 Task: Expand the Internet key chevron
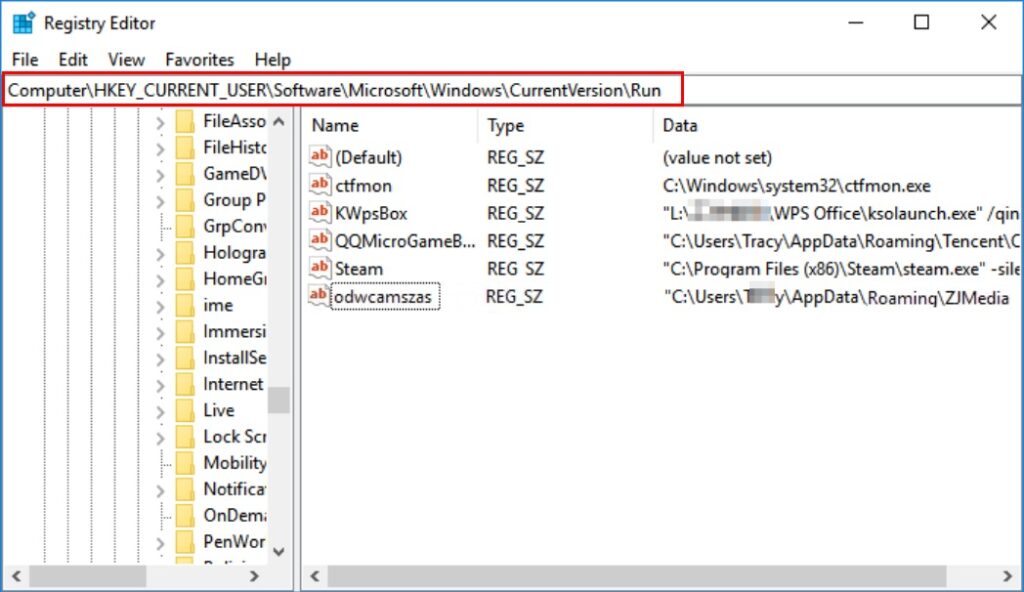(x=160, y=385)
